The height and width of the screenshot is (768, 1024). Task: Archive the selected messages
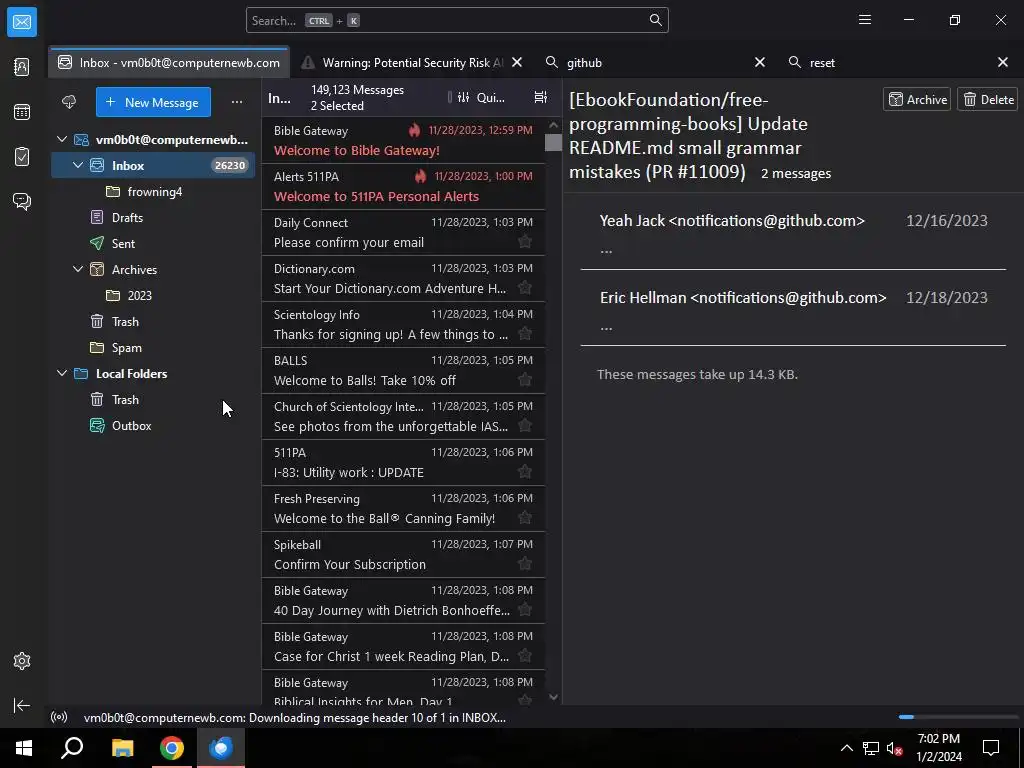point(917,99)
